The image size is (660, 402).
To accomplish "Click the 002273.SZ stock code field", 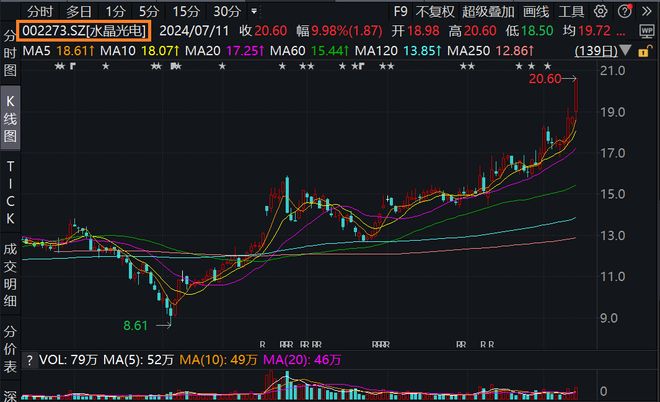I will click(84, 31).
